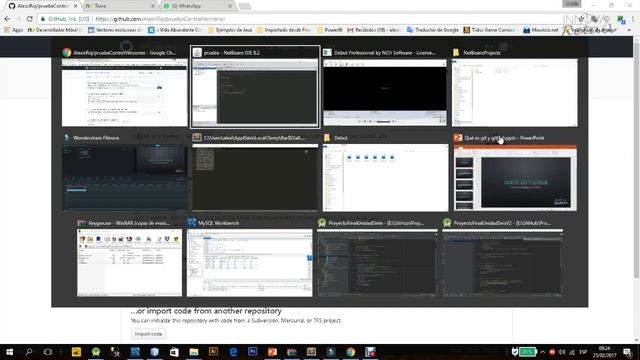
Task: Open Microsoft Edge from taskbar
Action: click(x=233, y=352)
